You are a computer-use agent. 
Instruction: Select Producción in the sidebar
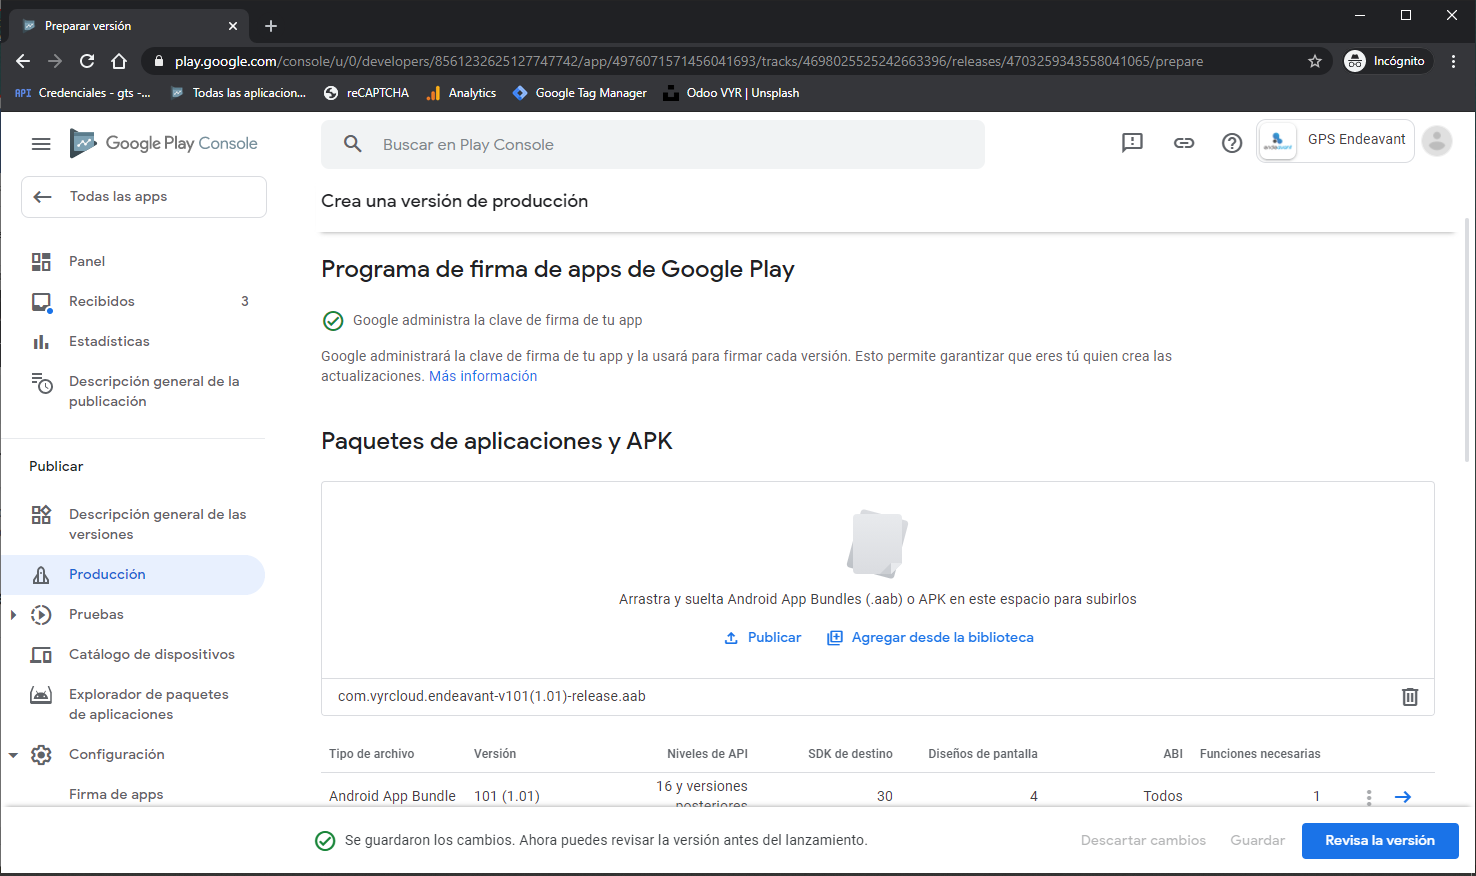(x=107, y=574)
